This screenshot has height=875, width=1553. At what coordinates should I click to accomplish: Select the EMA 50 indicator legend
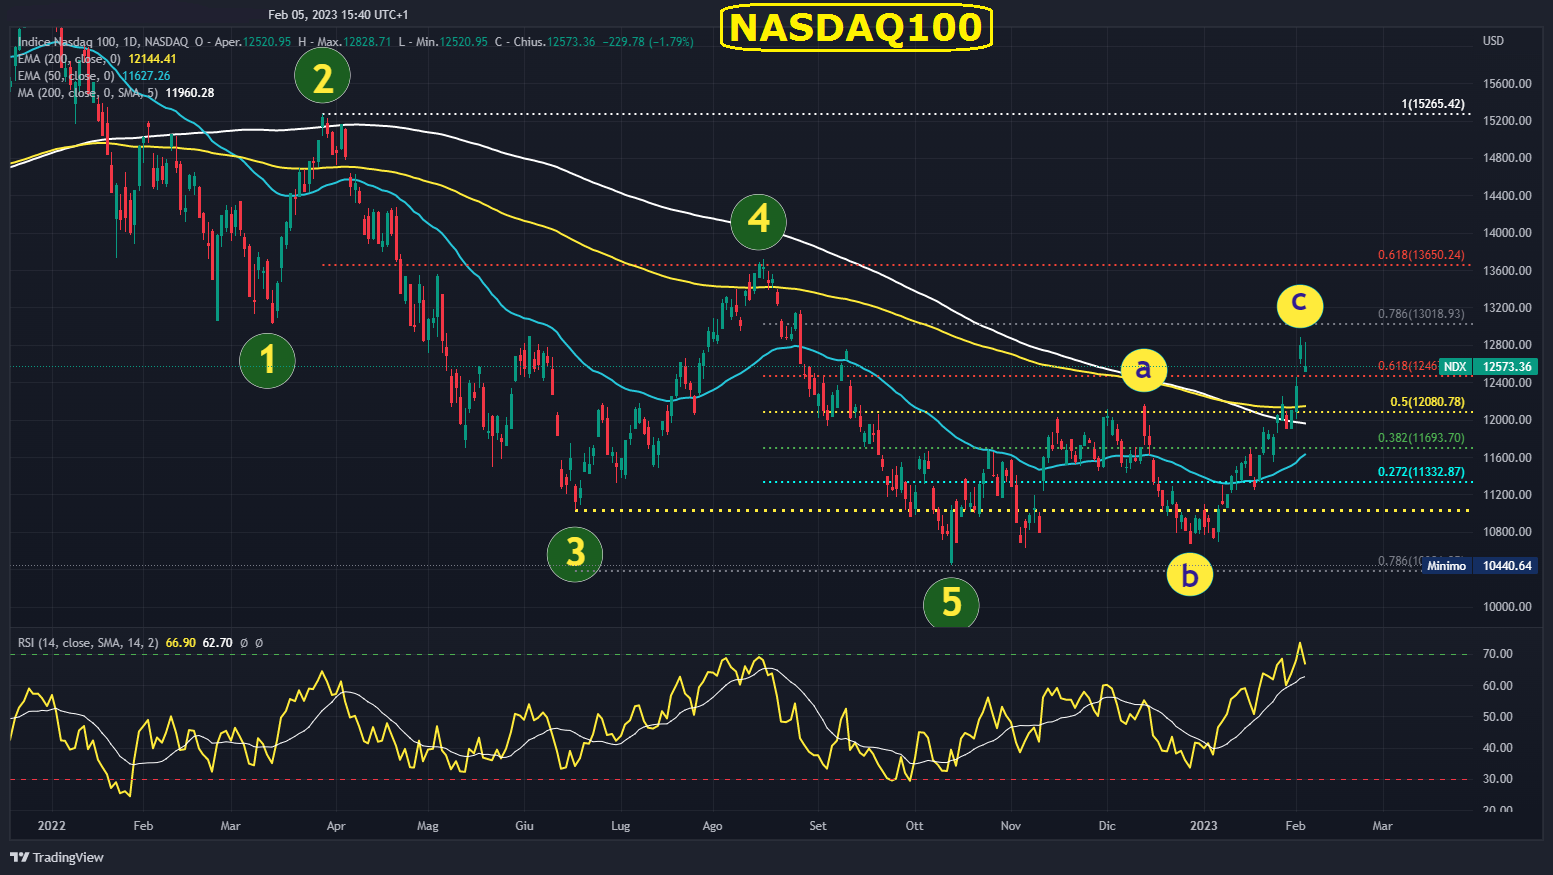point(66,76)
